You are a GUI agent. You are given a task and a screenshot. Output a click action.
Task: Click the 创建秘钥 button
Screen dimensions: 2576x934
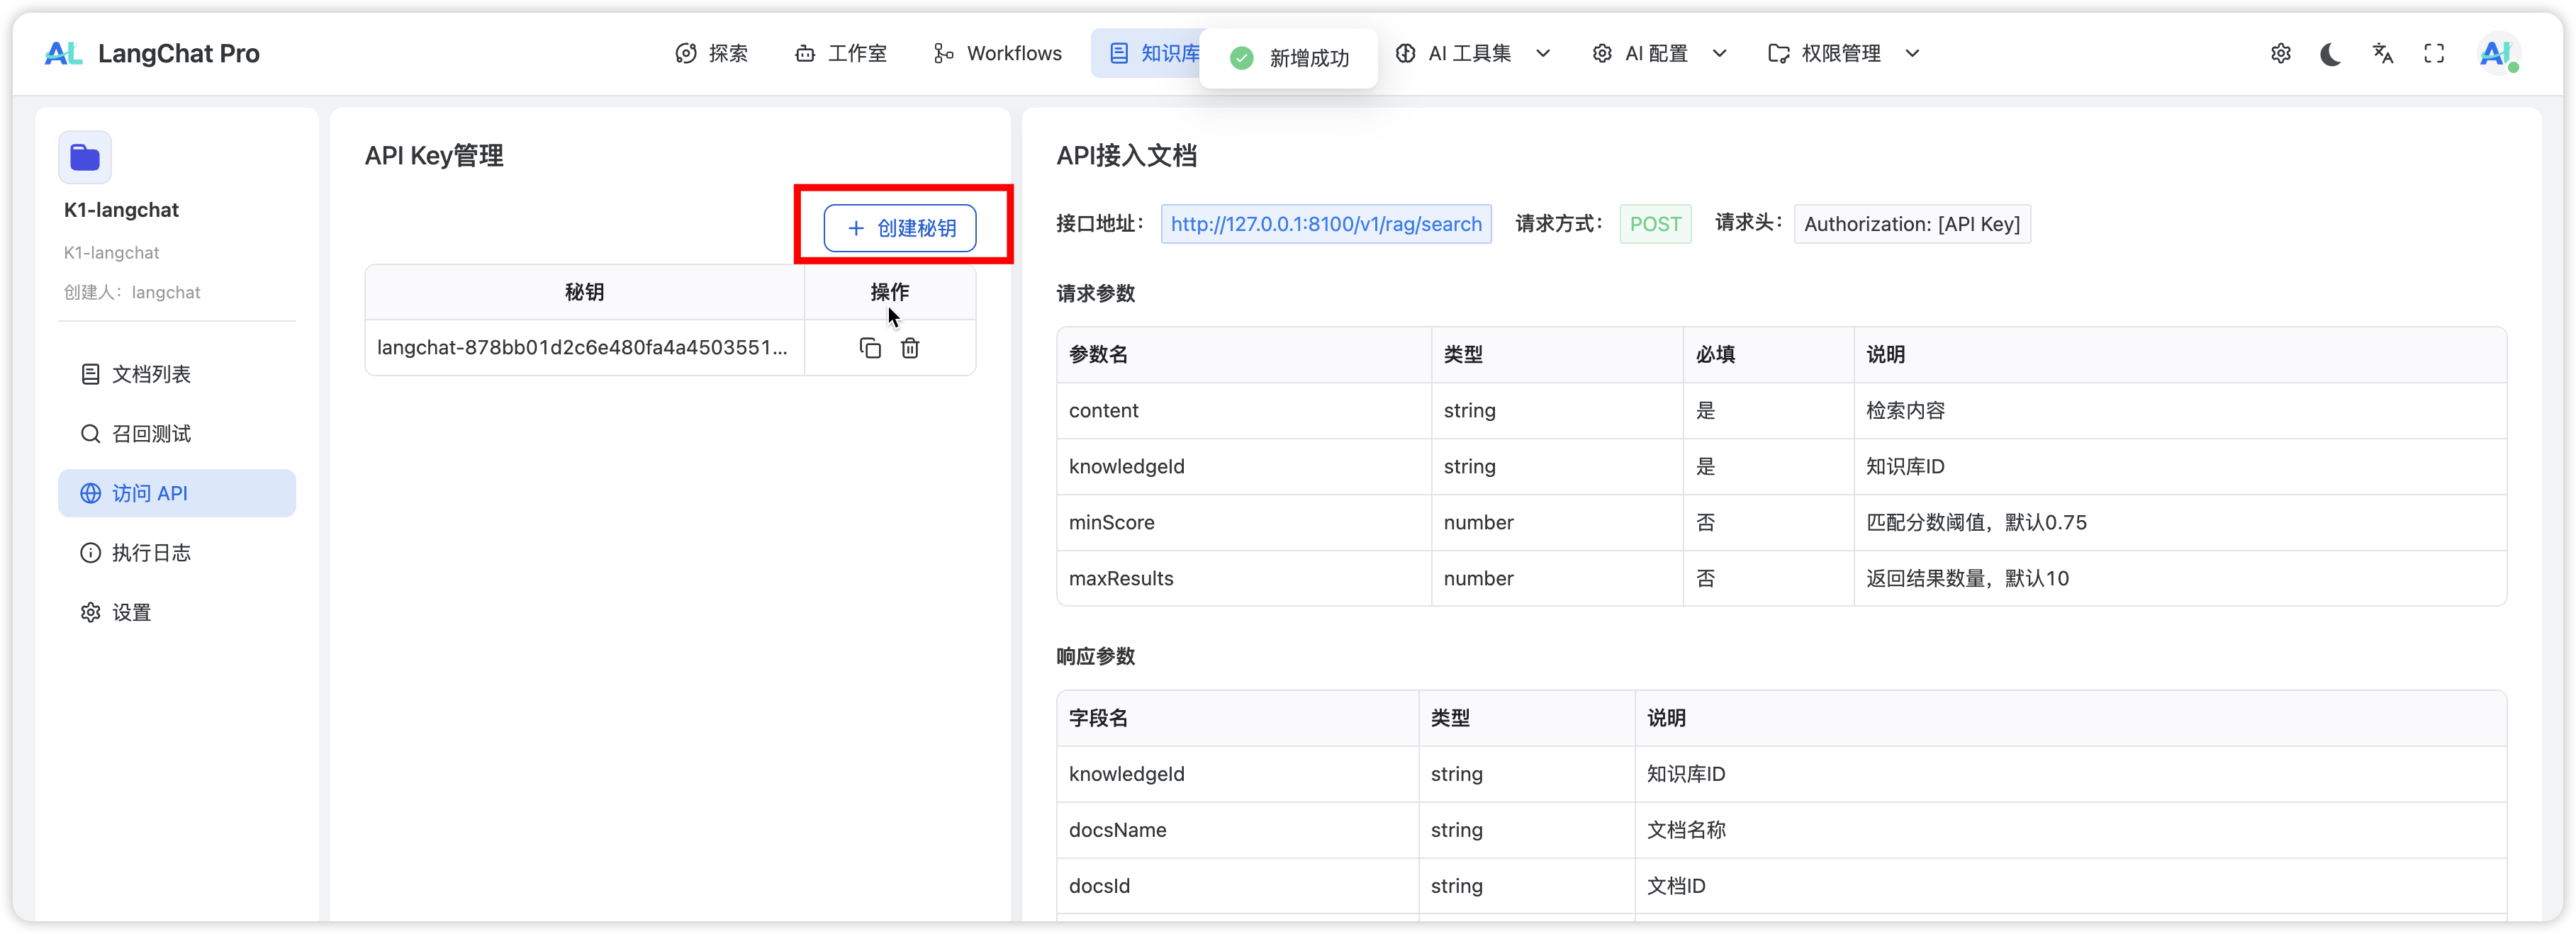point(900,228)
